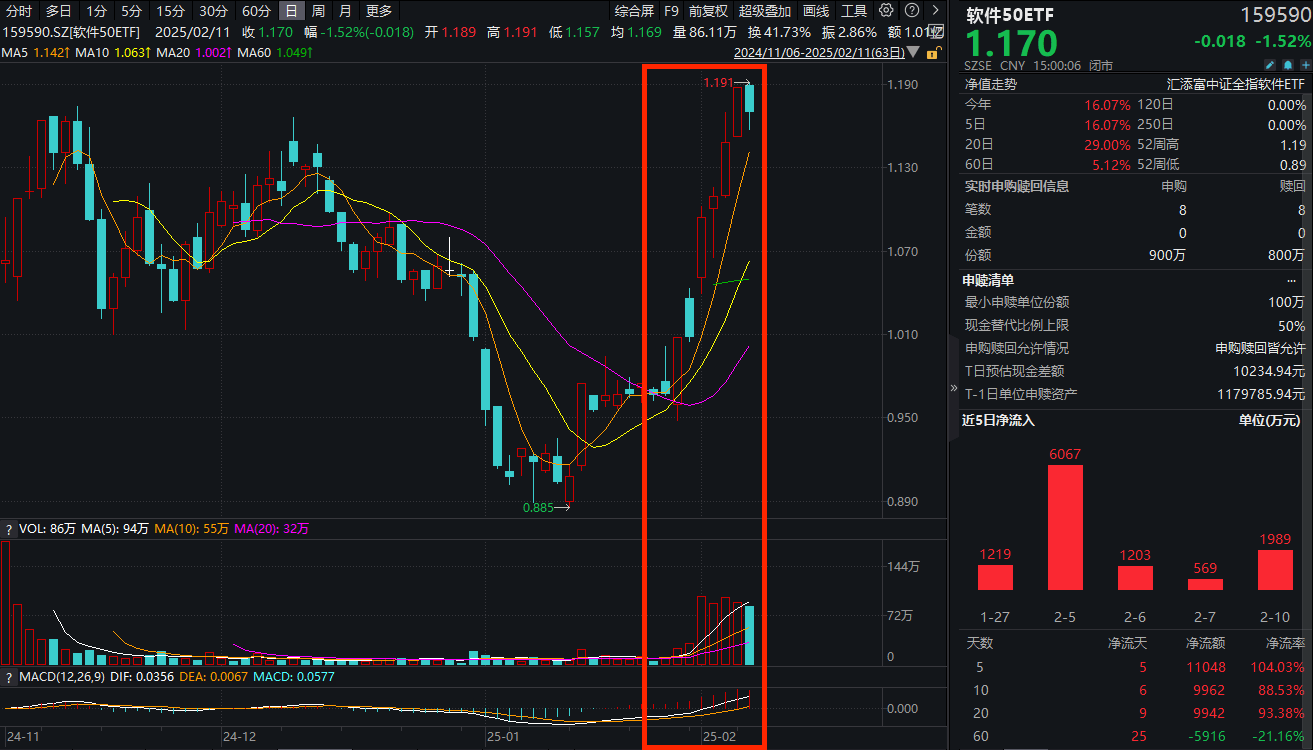
Task: Select the 30分 period
Action: tap(213, 11)
